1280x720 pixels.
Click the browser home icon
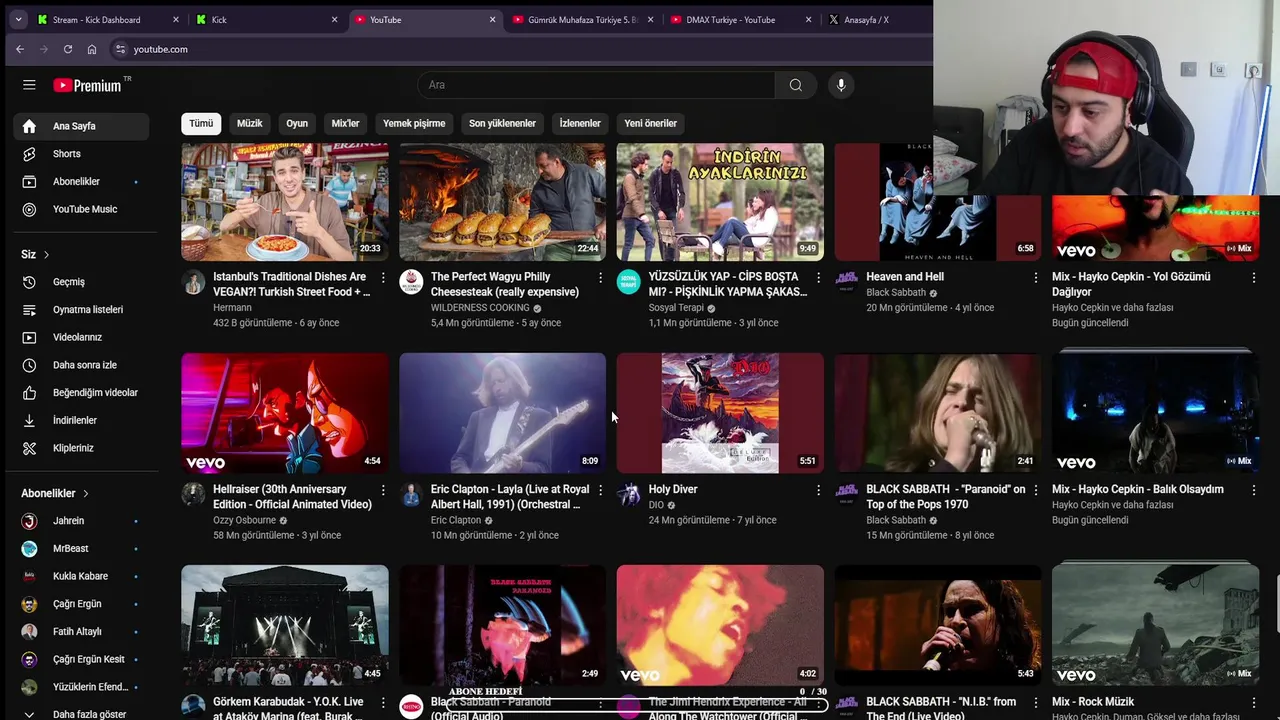coord(92,49)
